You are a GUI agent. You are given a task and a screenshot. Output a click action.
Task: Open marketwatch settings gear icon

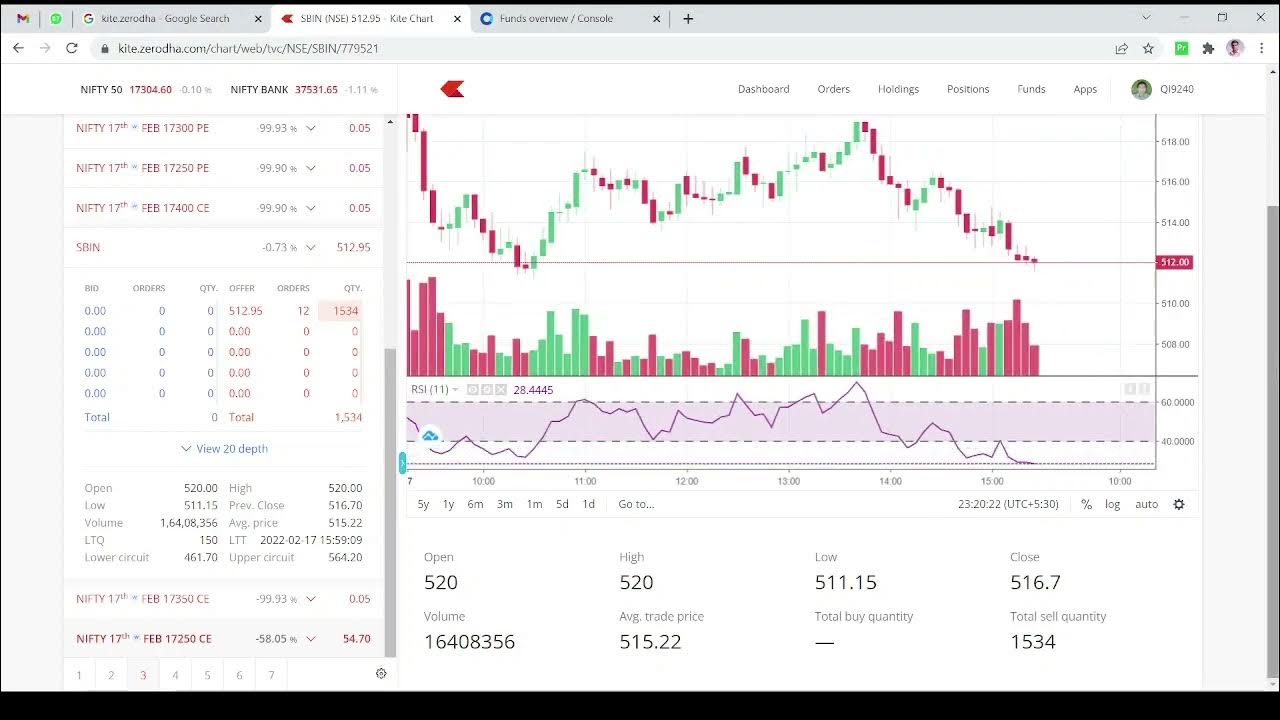[x=381, y=674]
